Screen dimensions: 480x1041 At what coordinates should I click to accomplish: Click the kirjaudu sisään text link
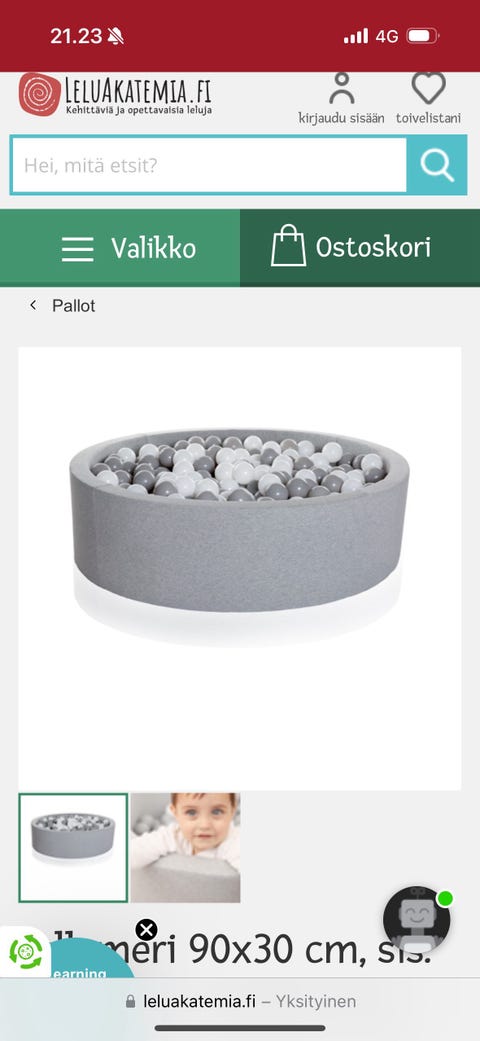tap(341, 118)
